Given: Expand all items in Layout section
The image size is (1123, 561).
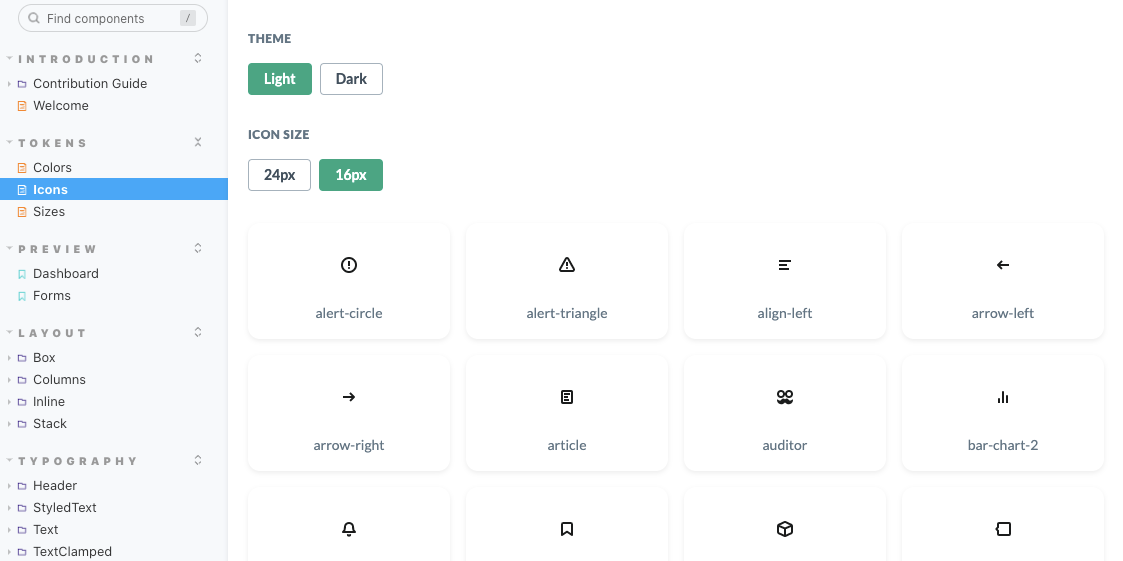Looking at the screenshot, I should click(198, 332).
